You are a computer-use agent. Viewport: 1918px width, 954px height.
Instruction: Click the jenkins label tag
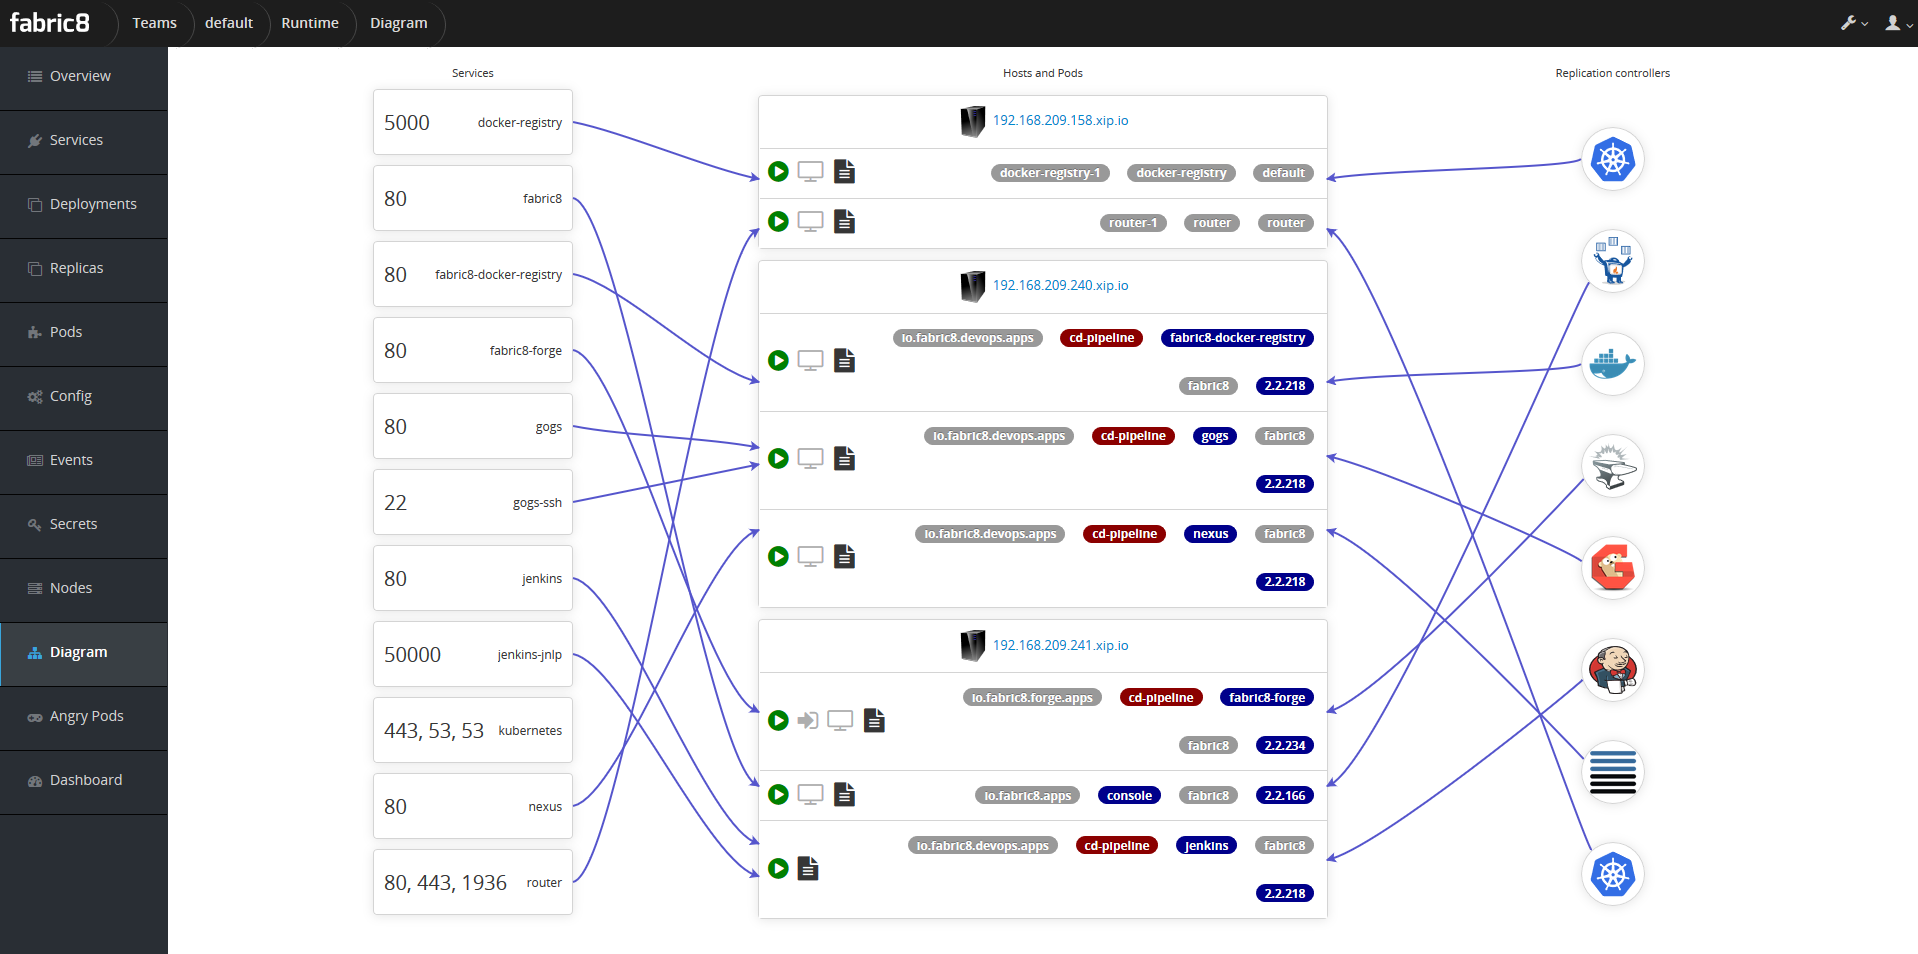(1206, 846)
